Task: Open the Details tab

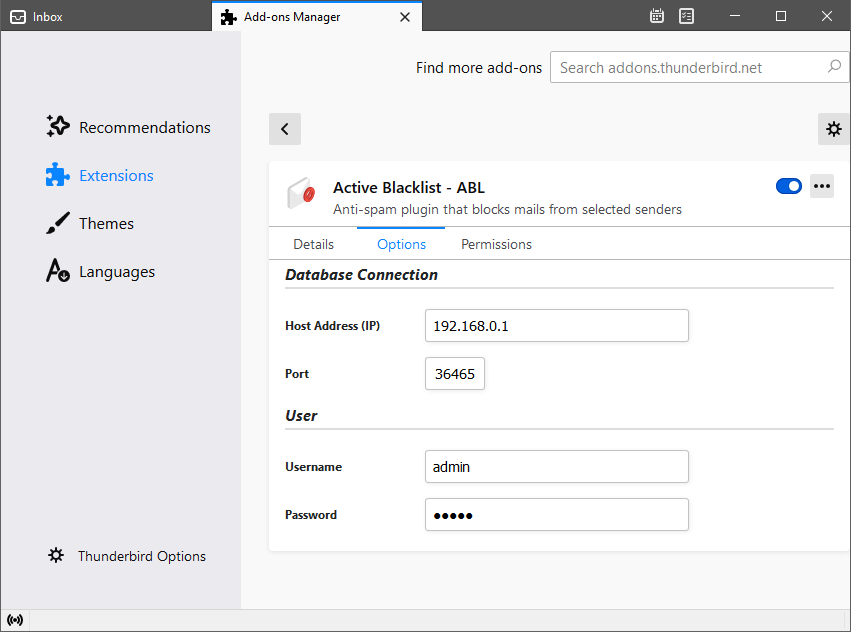Action: click(313, 244)
